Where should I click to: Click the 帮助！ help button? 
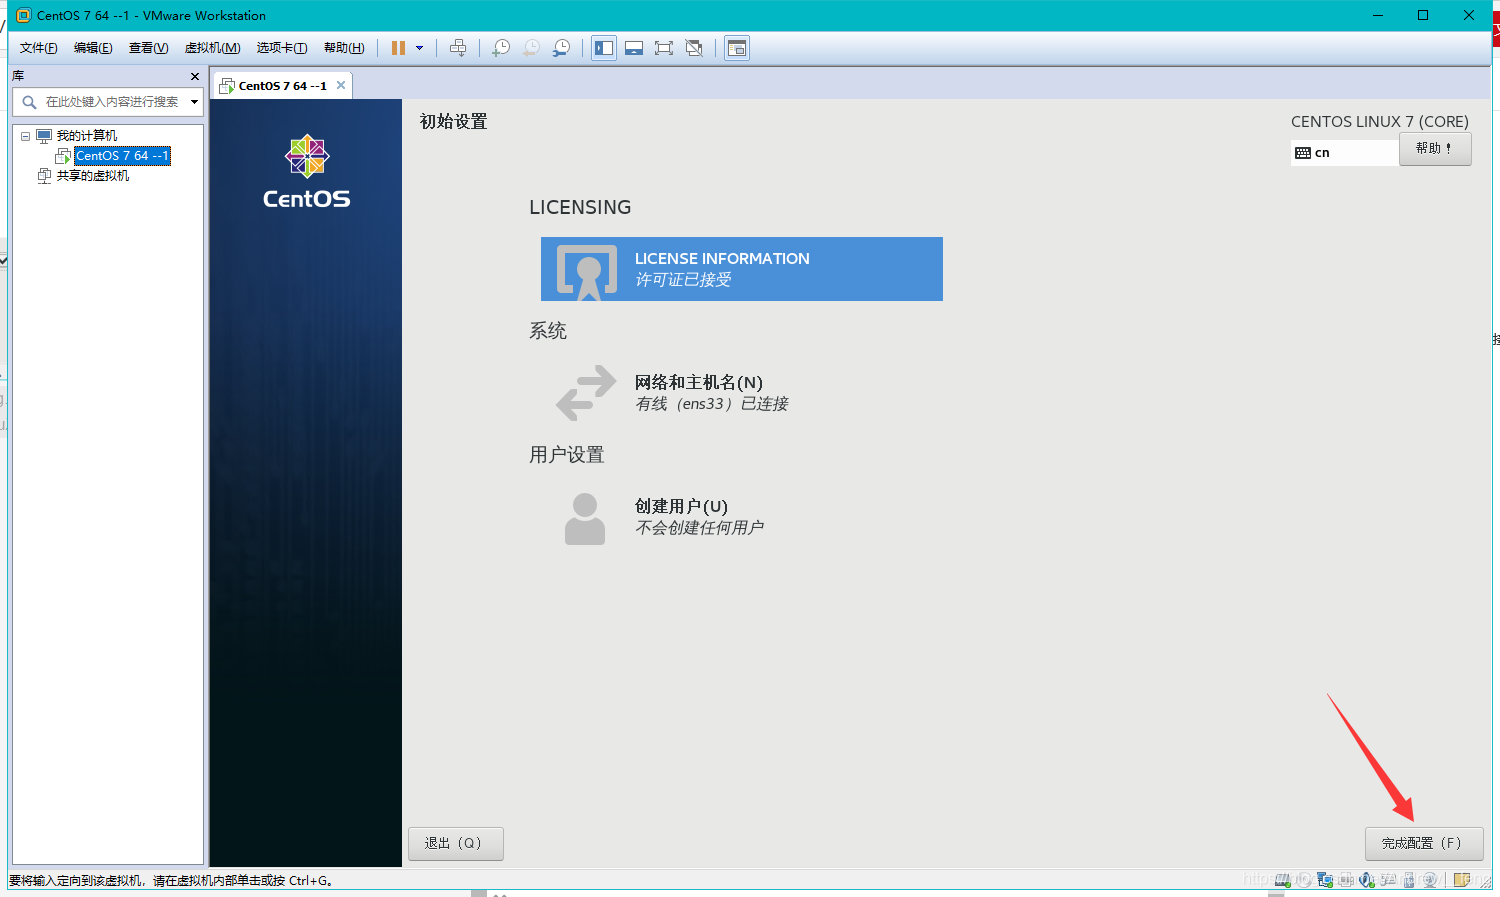[1435, 149]
